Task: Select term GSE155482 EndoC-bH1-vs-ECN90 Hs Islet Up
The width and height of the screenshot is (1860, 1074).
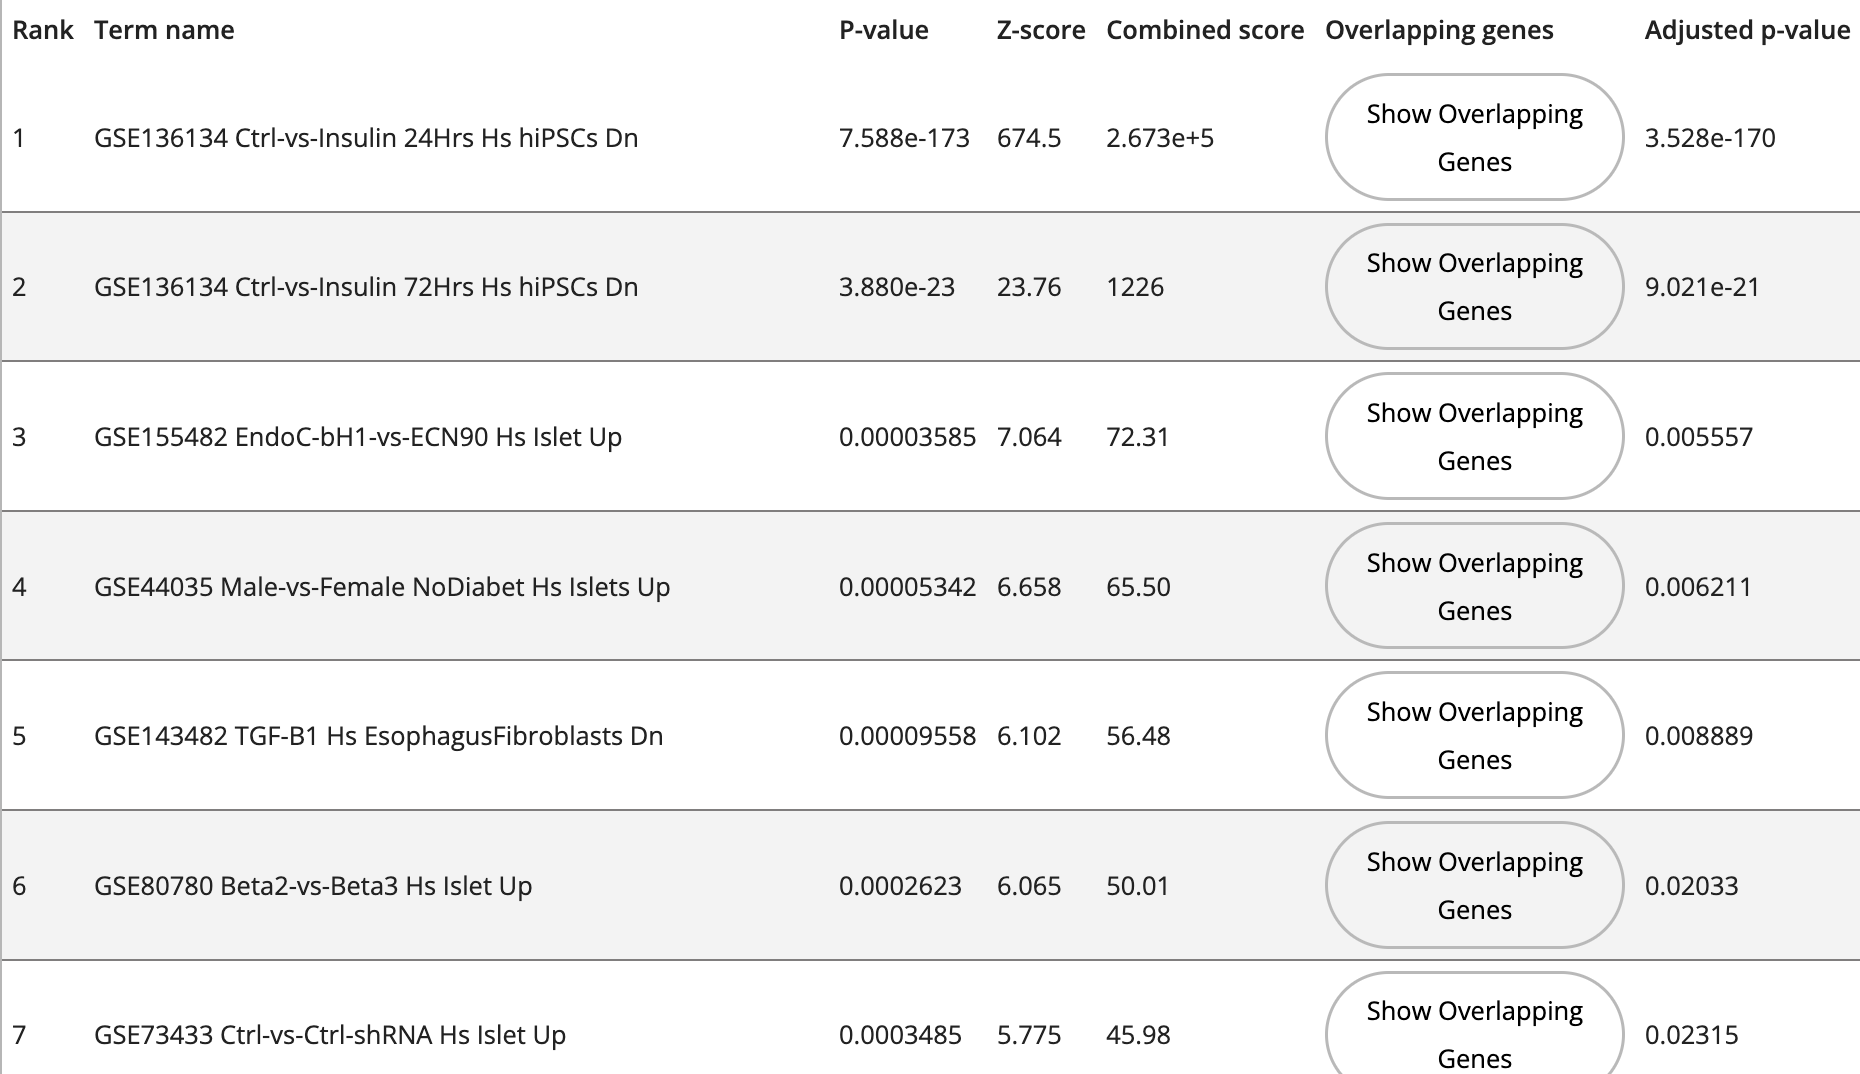Action: [x=358, y=437]
